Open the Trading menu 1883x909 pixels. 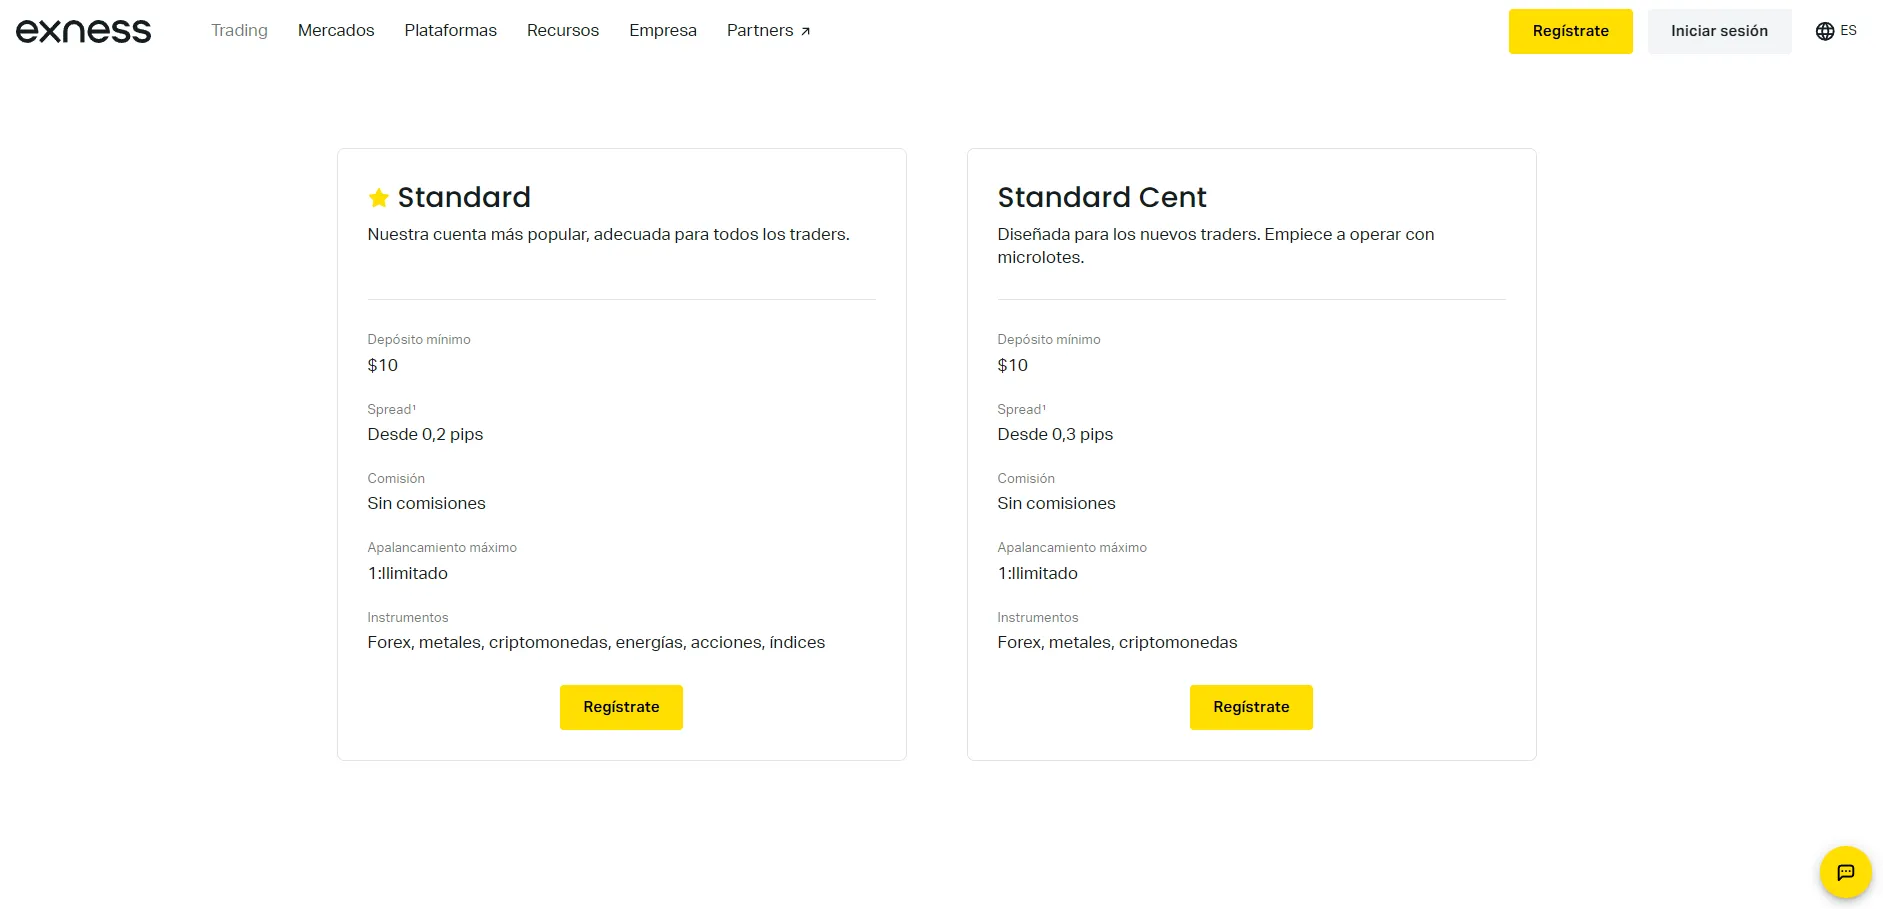click(x=239, y=31)
